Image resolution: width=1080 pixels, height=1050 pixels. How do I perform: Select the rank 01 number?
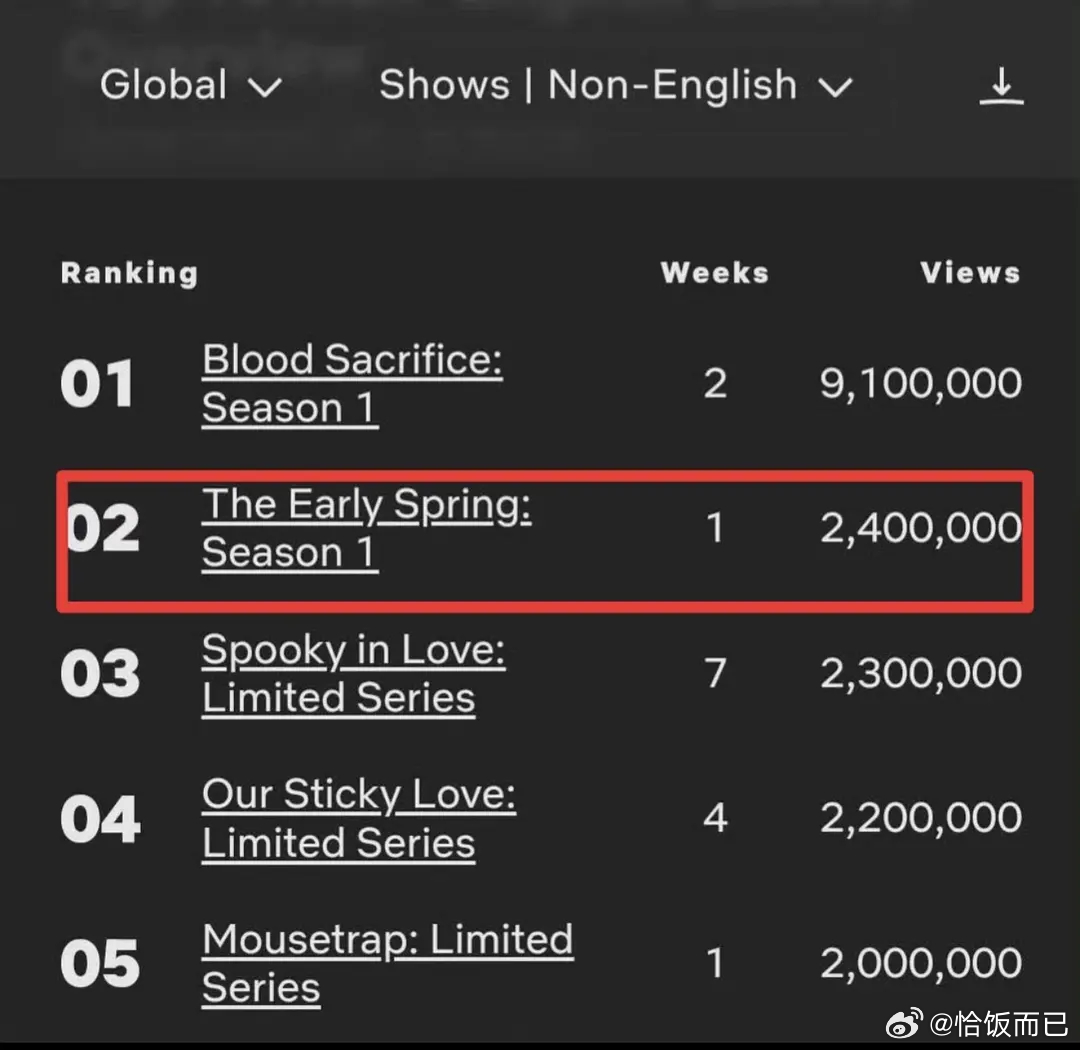(97, 384)
